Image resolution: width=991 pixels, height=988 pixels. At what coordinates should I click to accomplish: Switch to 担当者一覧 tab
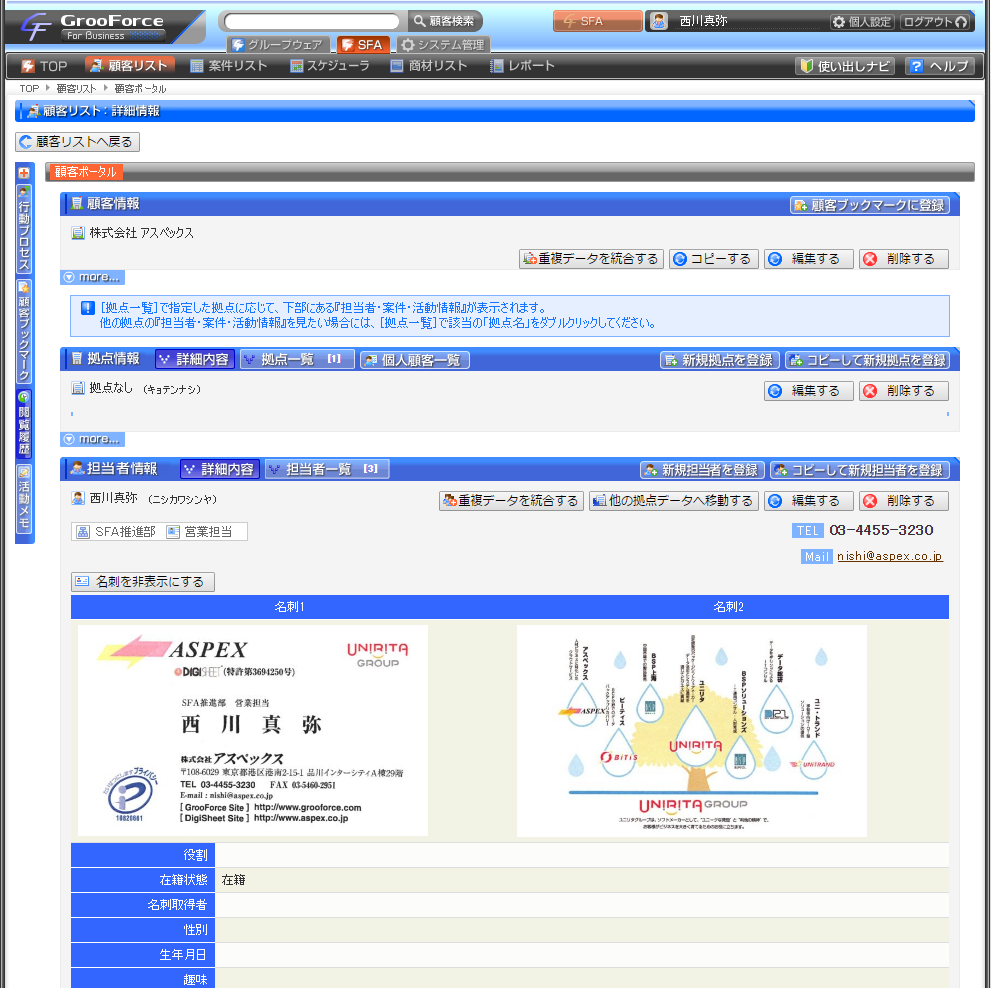326,469
